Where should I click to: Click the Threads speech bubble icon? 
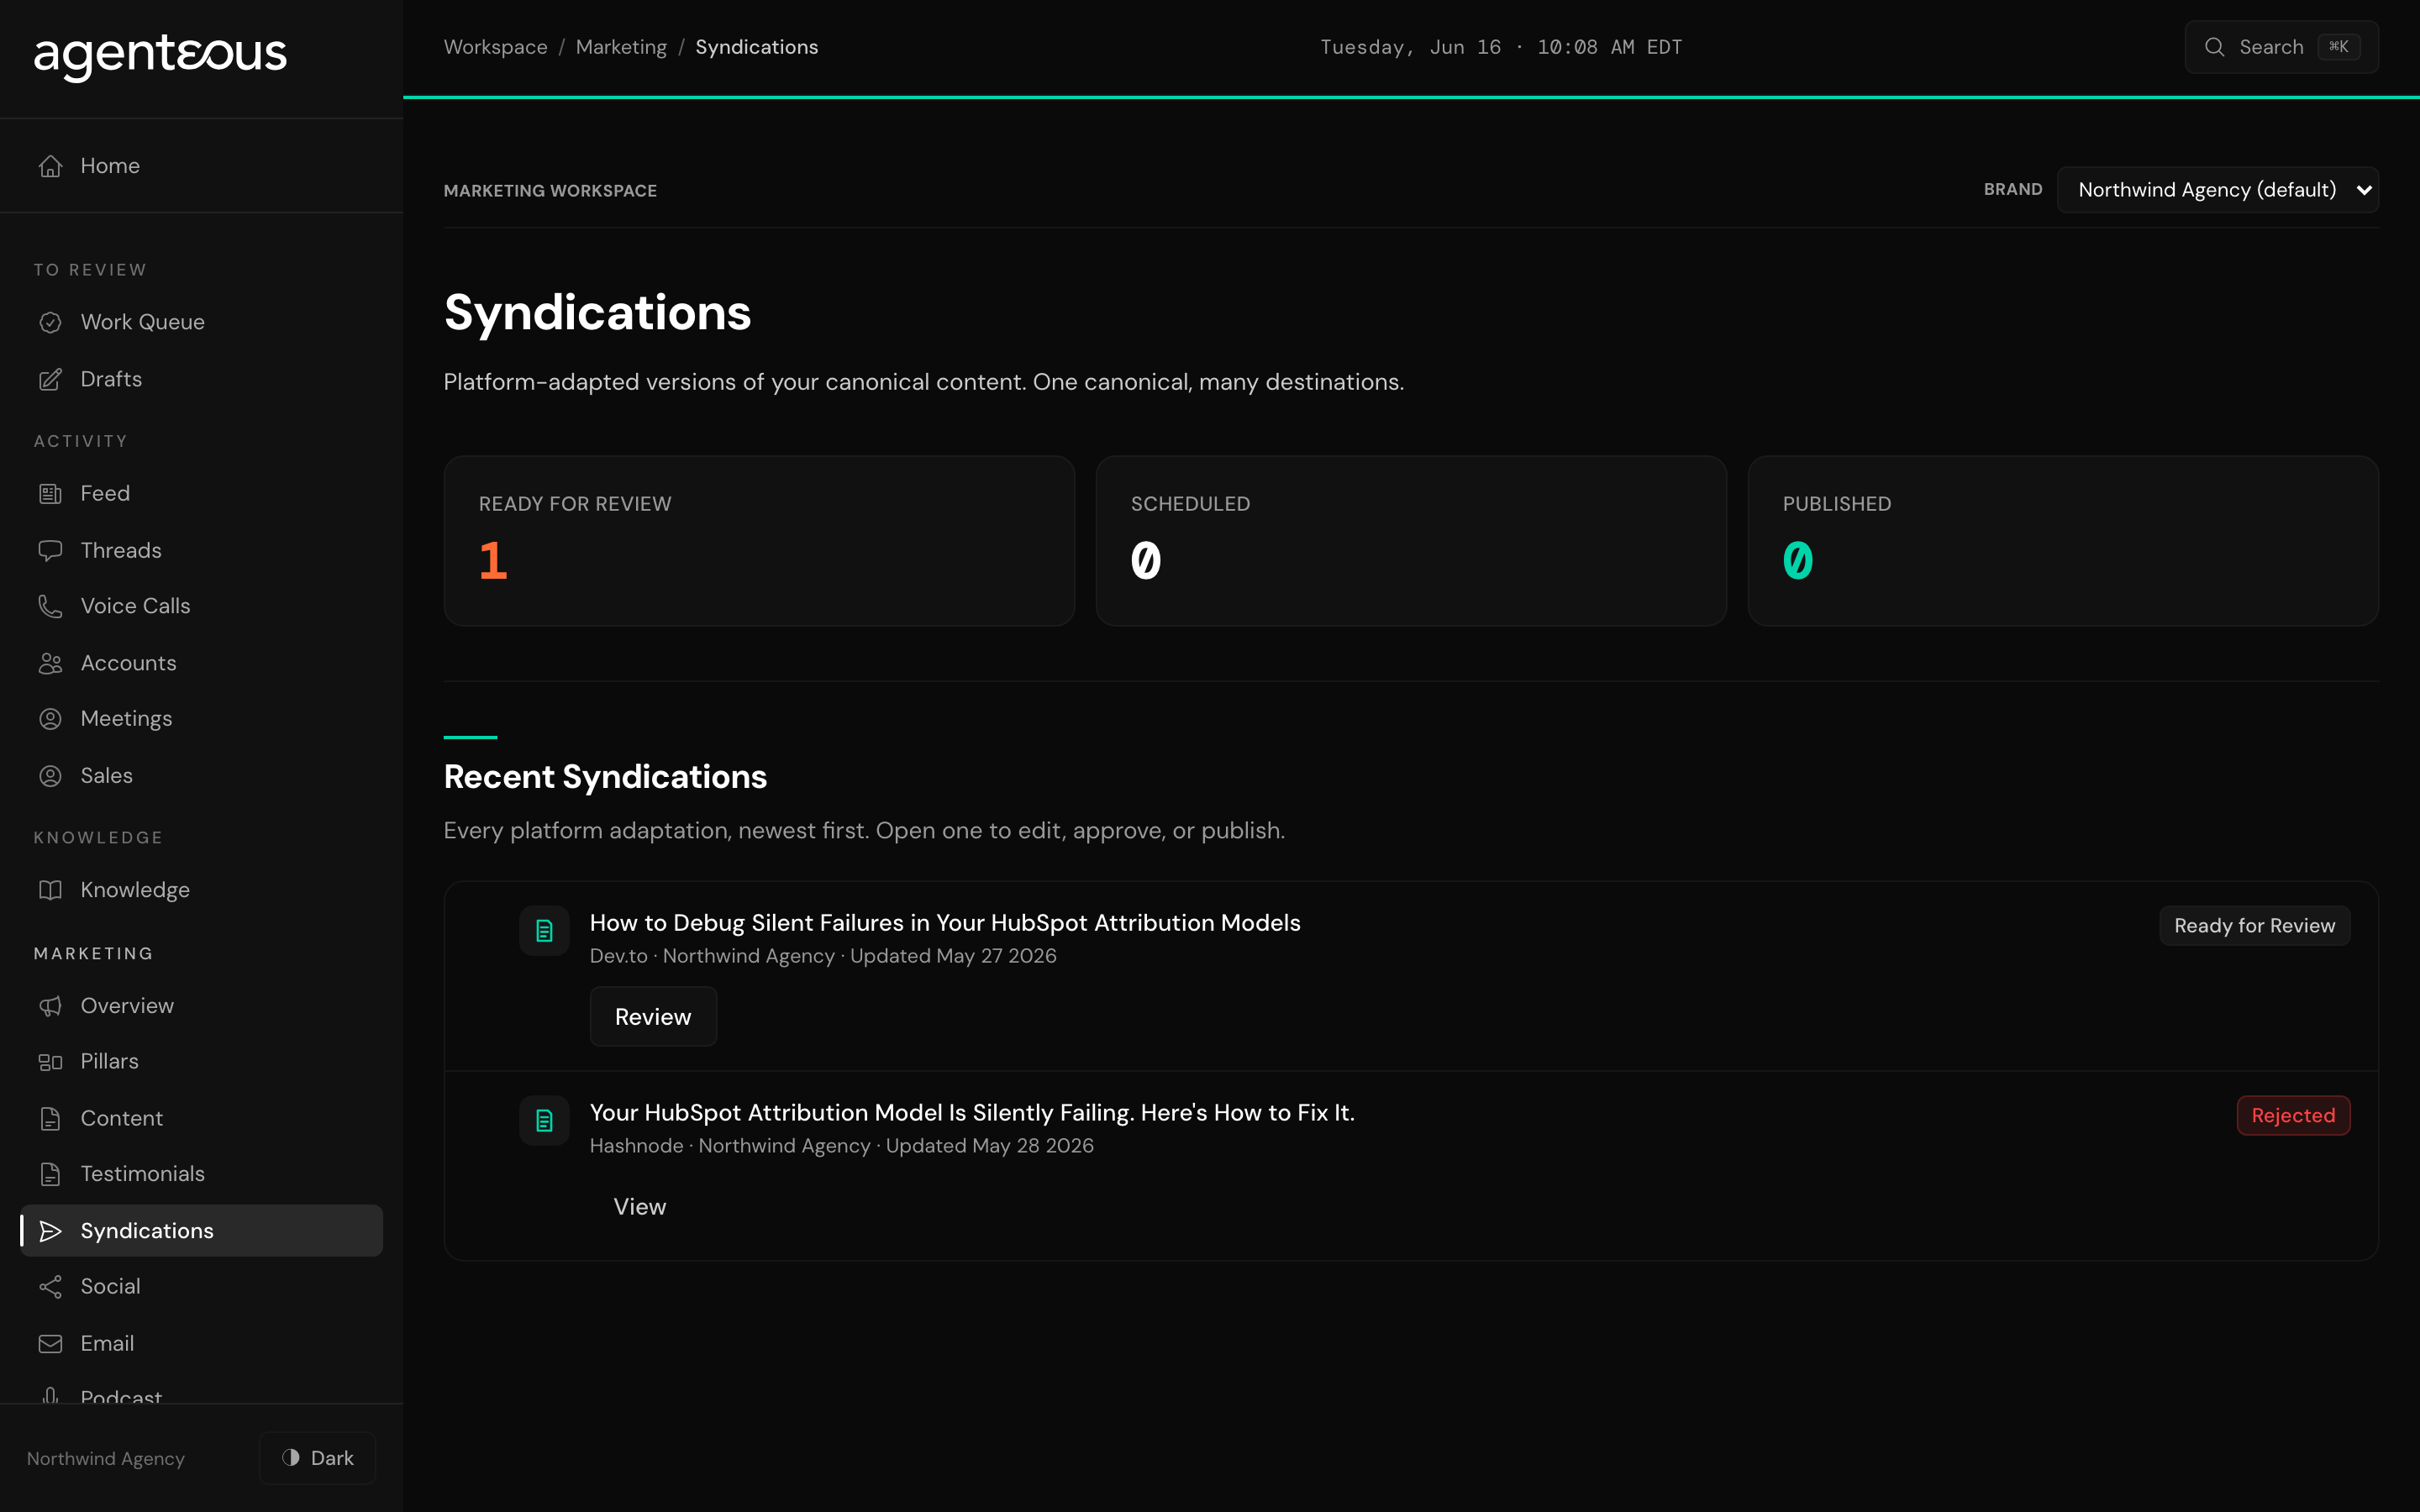50,550
